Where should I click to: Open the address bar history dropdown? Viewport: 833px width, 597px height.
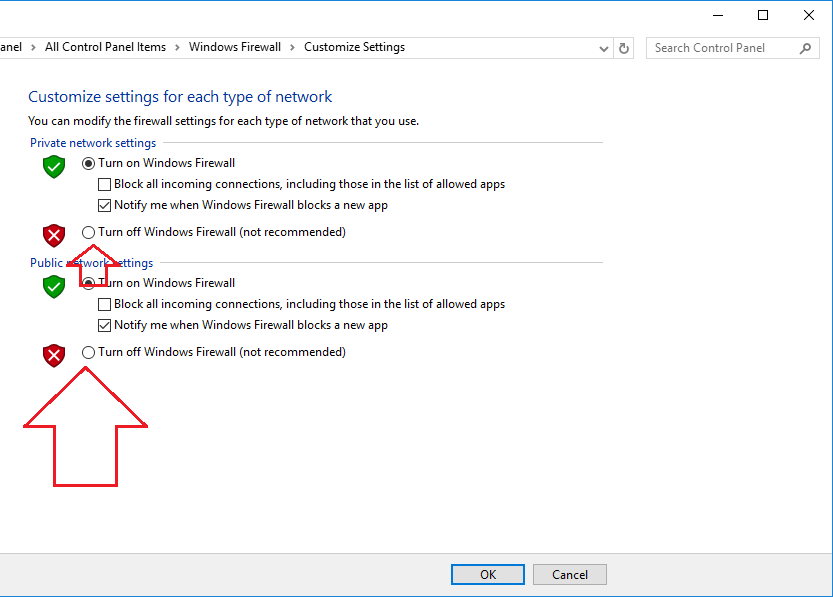click(x=604, y=49)
